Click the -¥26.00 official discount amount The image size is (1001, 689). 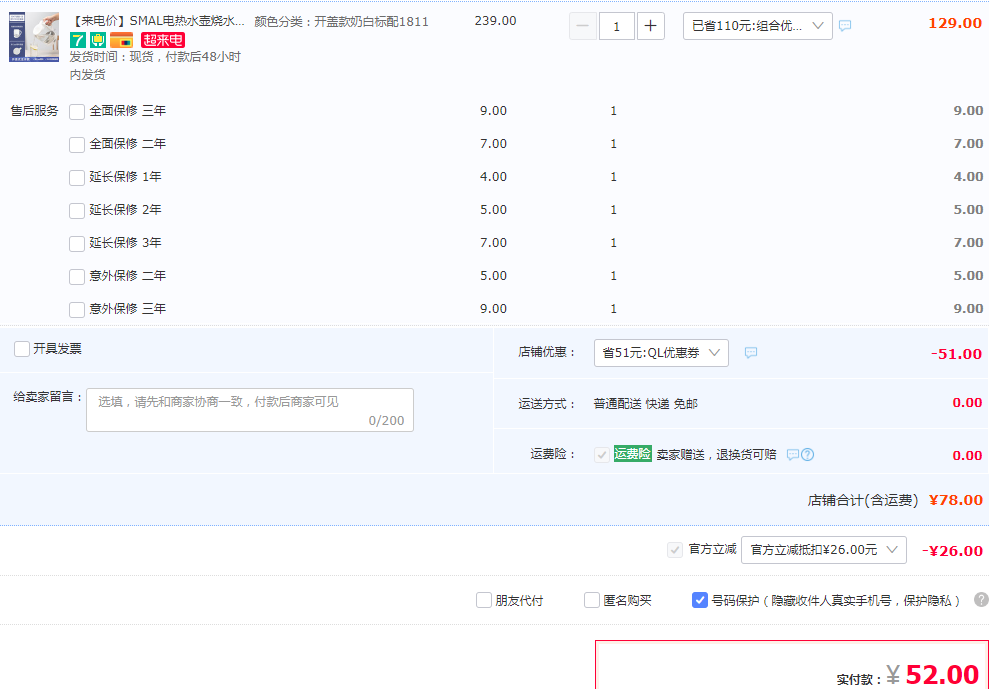tap(952, 550)
